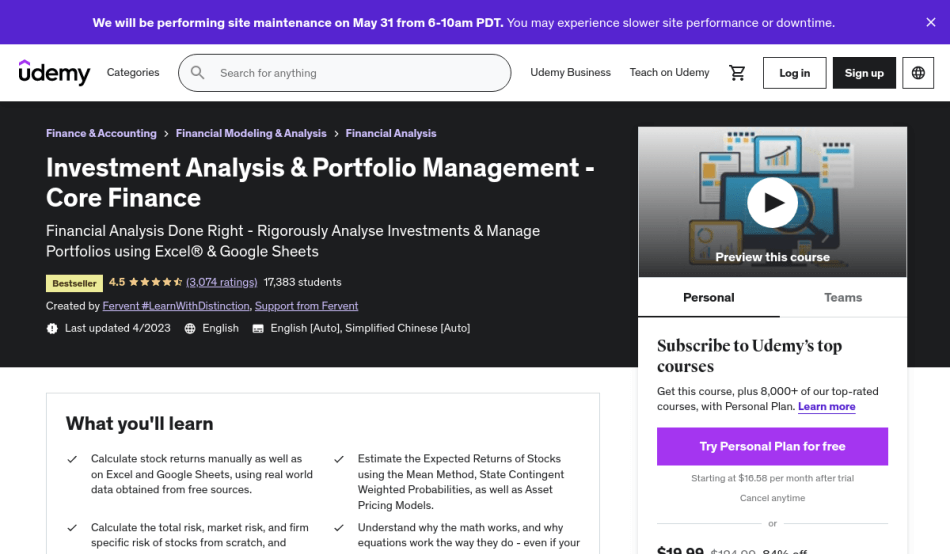Open Udemy Business link

coord(570,72)
